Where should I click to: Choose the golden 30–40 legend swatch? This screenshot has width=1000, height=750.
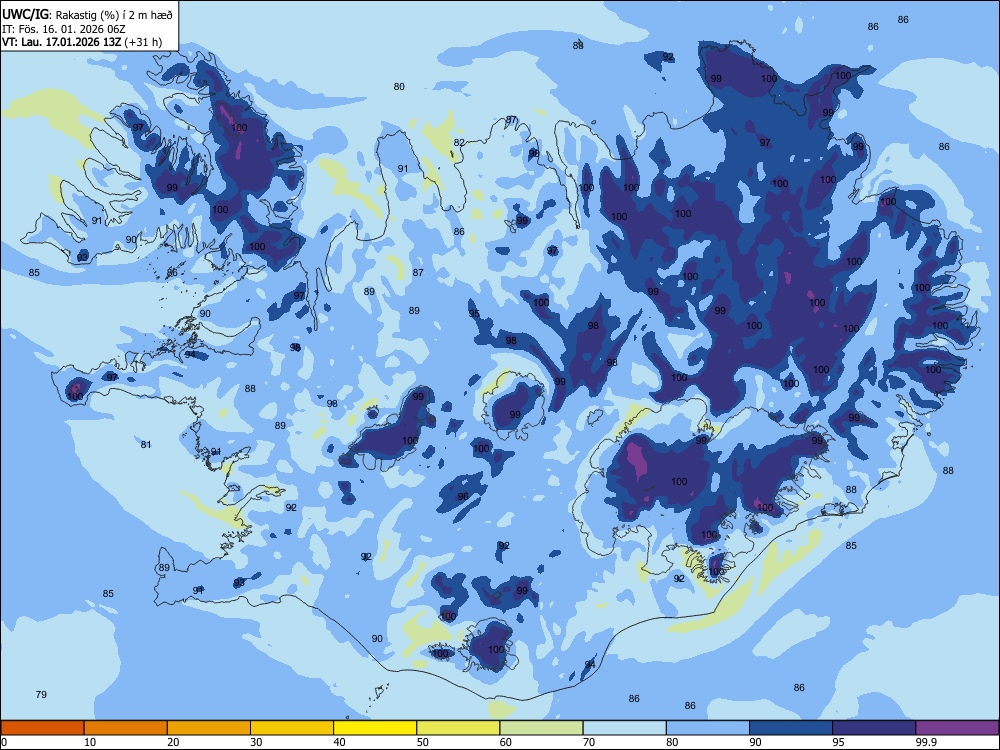(x=292, y=728)
